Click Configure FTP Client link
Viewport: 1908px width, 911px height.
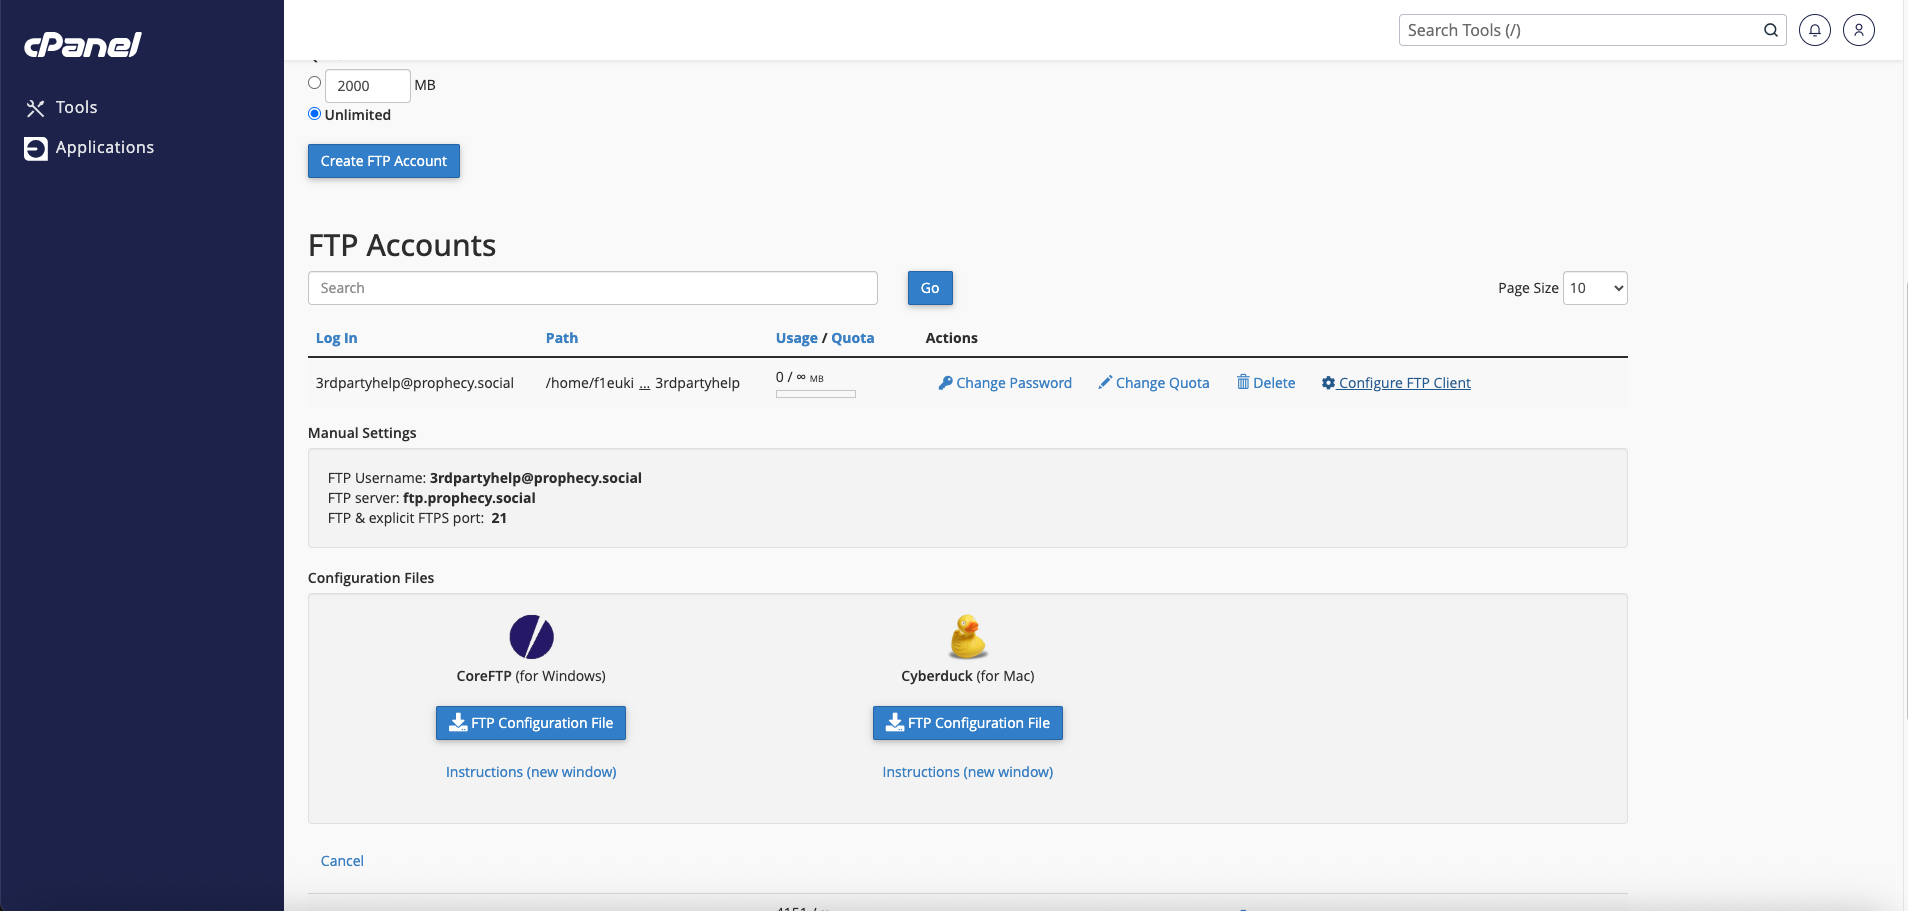(x=1396, y=383)
